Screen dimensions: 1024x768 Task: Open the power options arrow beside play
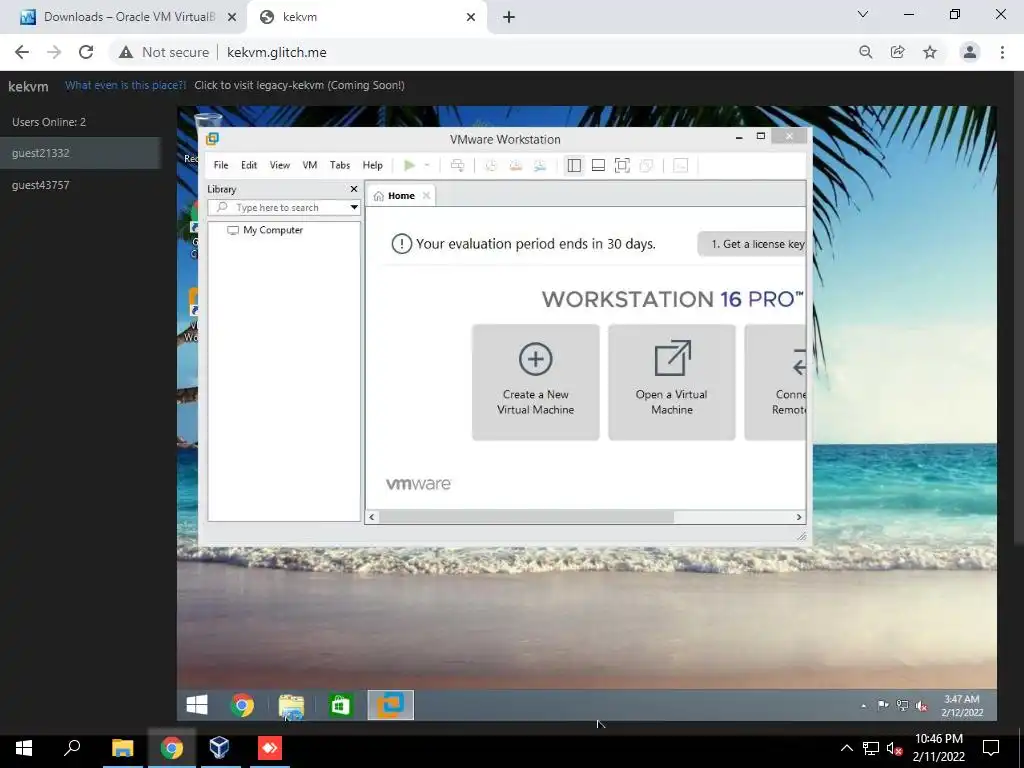pos(426,165)
